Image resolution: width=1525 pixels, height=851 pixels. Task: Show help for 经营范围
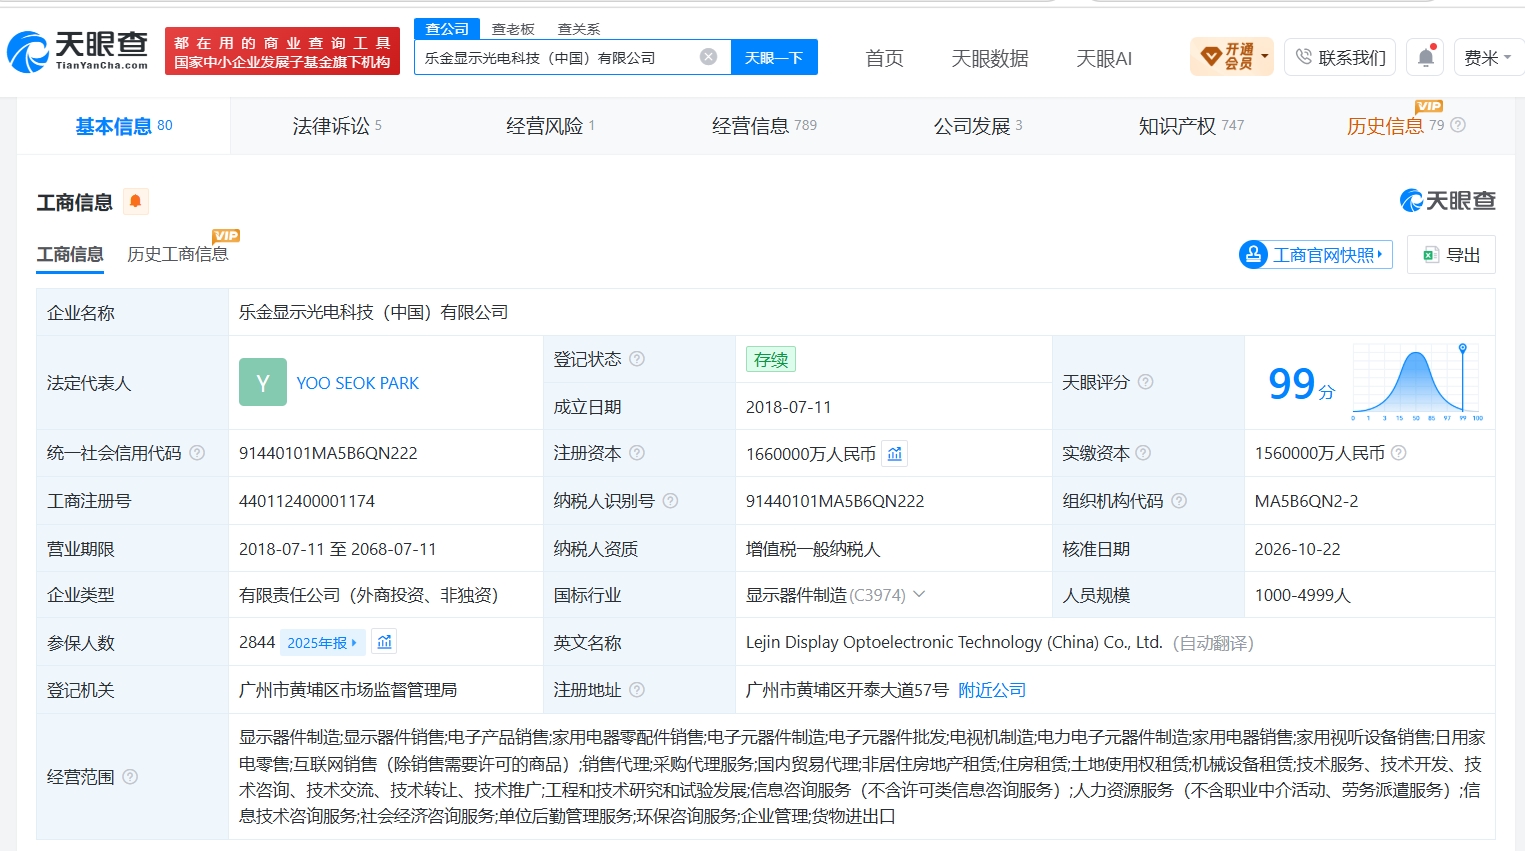tap(130, 777)
